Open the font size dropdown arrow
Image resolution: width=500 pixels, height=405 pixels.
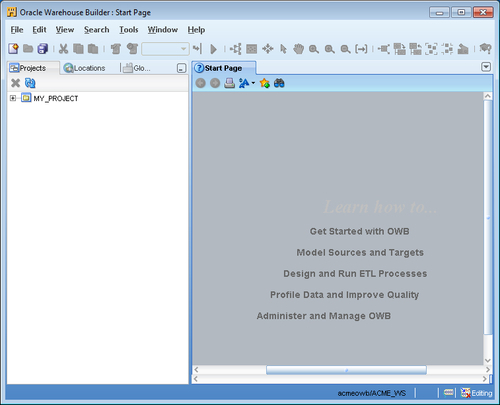pos(253,83)
